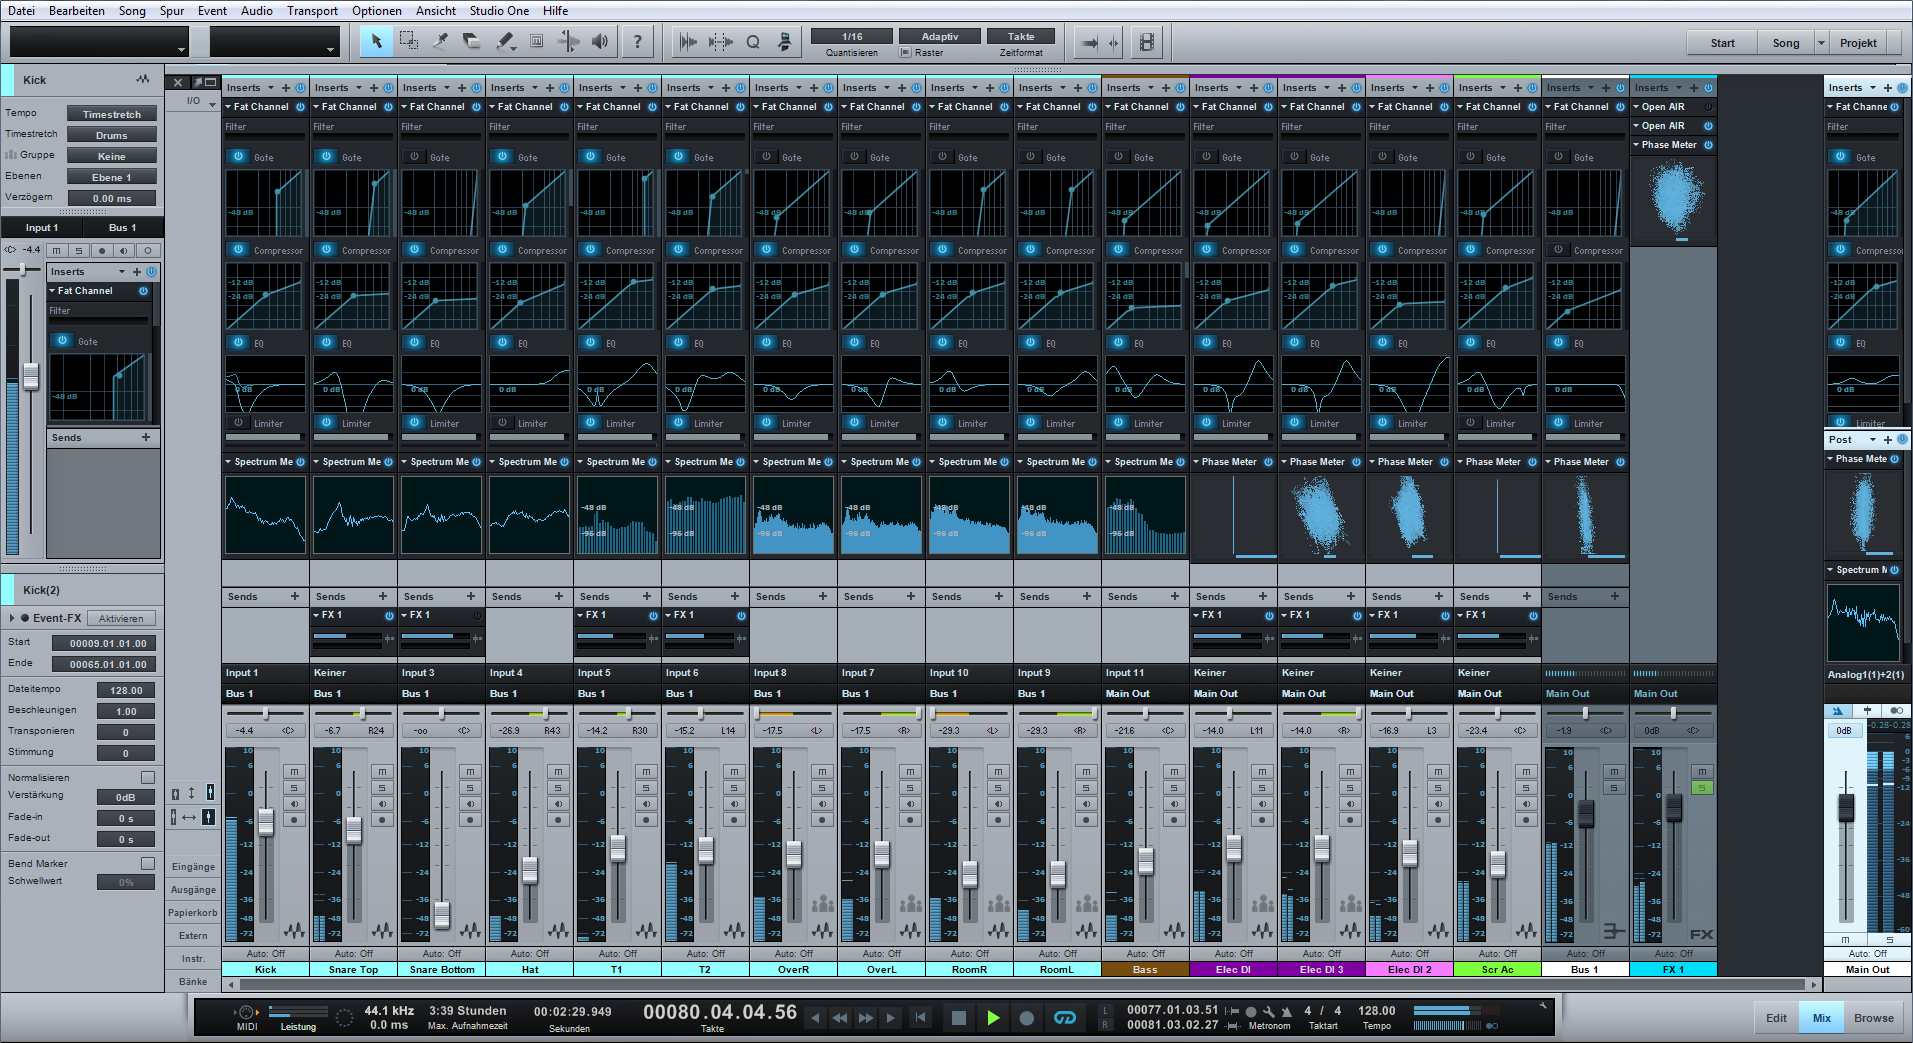Record-arm the T2 channel
Image resolution: width=1913 pixels, height=1043 pixels.
point(734,819)
